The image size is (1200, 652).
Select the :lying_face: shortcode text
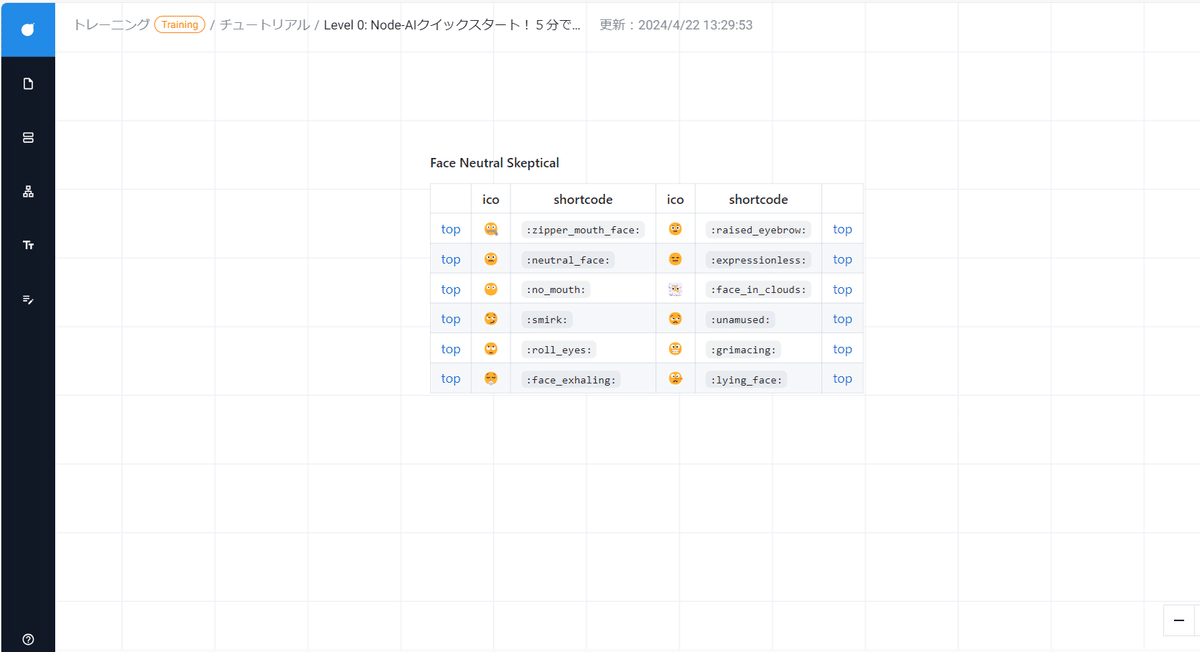coord(748,380)
